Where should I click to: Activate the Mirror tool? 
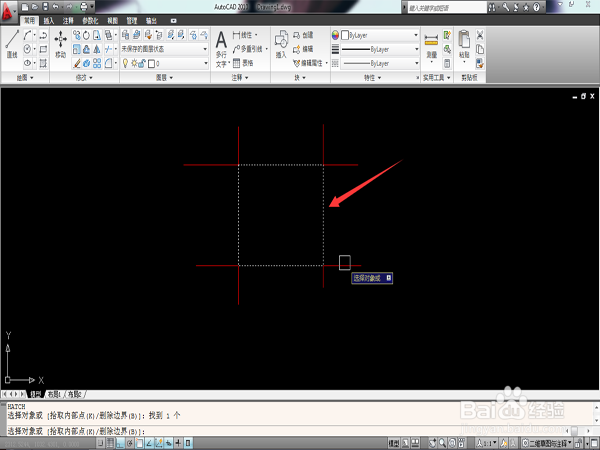(97, 49)
